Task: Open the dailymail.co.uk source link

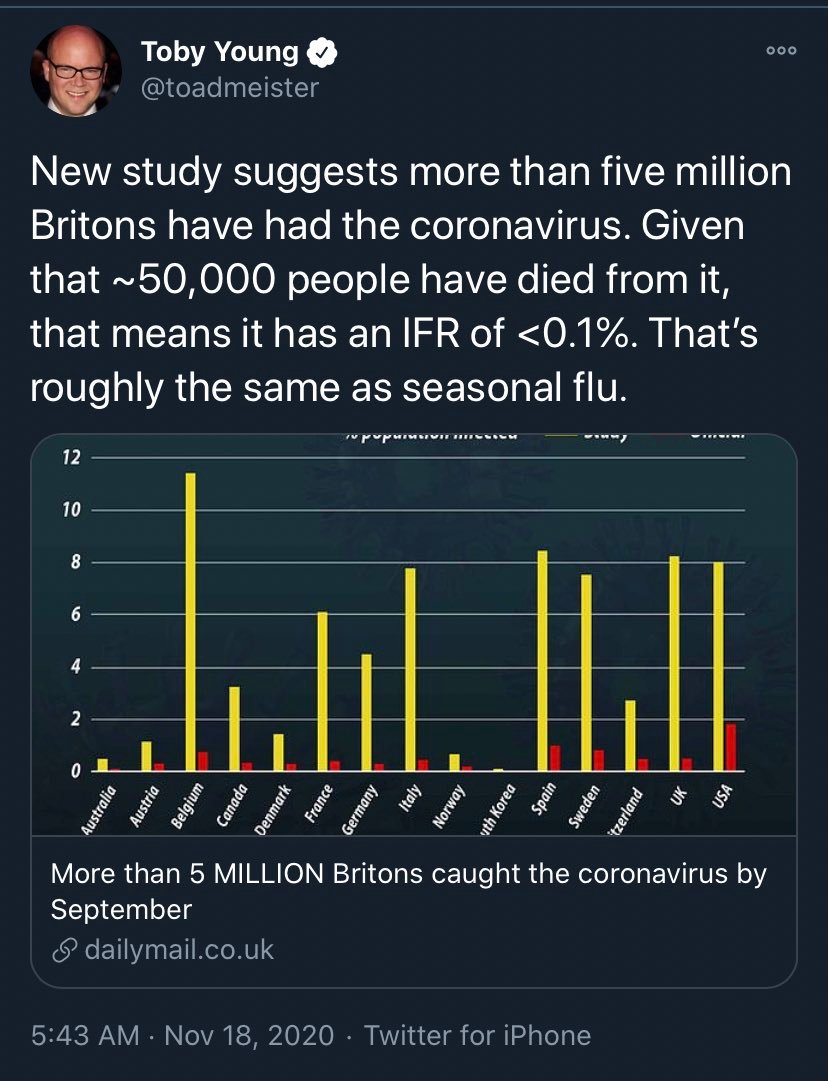Action: (x=178, y=949)
